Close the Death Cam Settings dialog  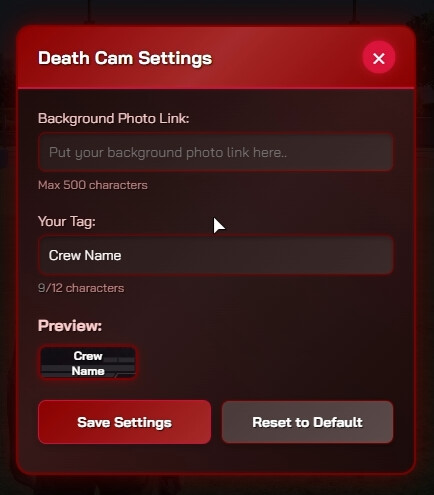pyautogui.click(x=379, y=57)
